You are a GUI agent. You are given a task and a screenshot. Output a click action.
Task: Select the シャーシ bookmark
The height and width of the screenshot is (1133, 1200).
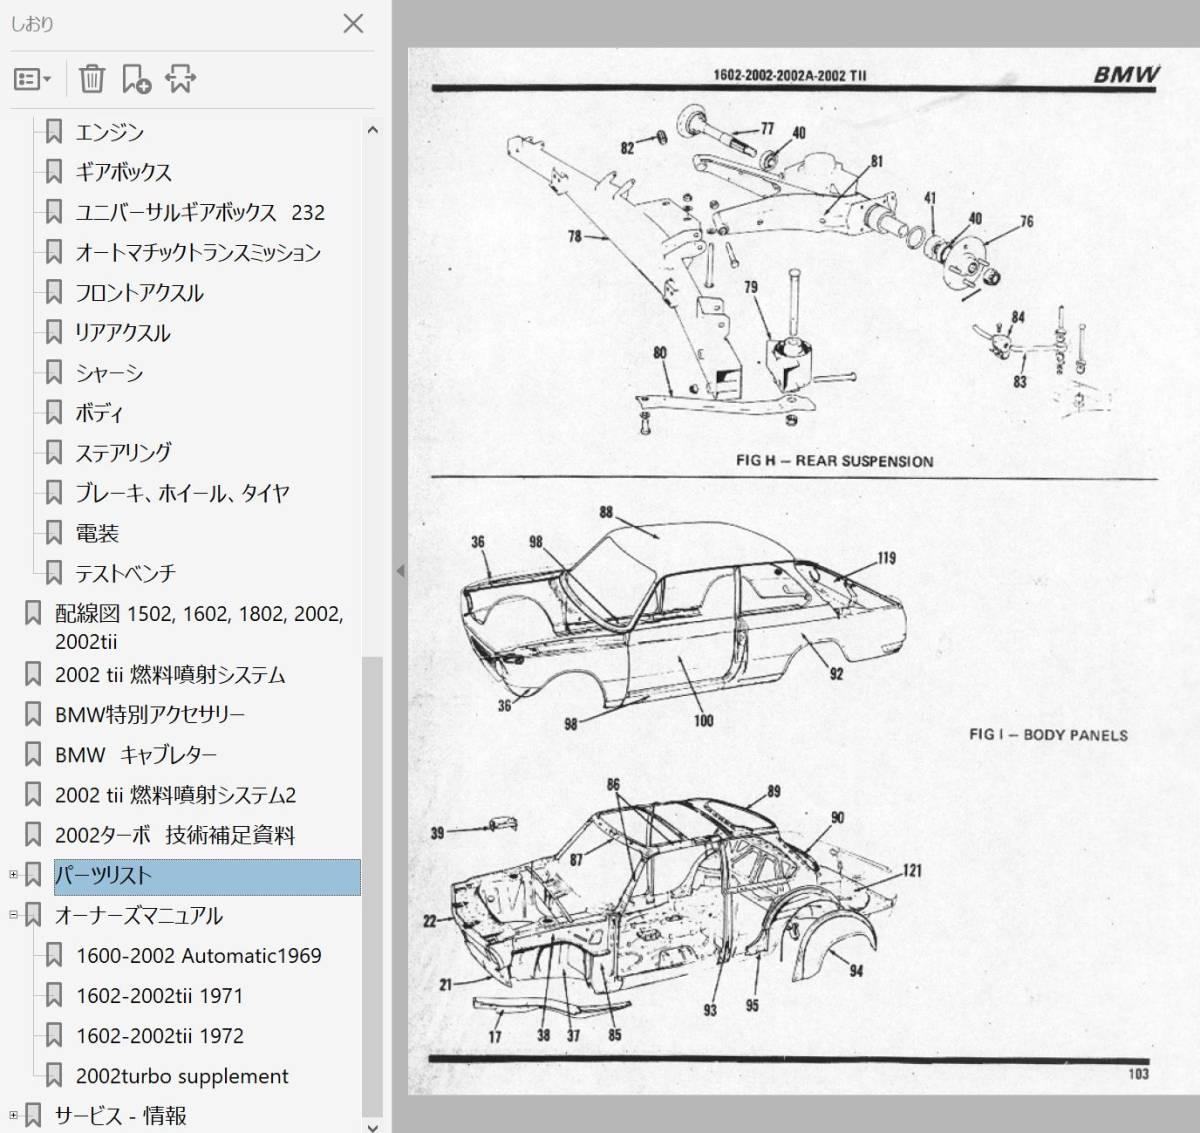point(109,372)
